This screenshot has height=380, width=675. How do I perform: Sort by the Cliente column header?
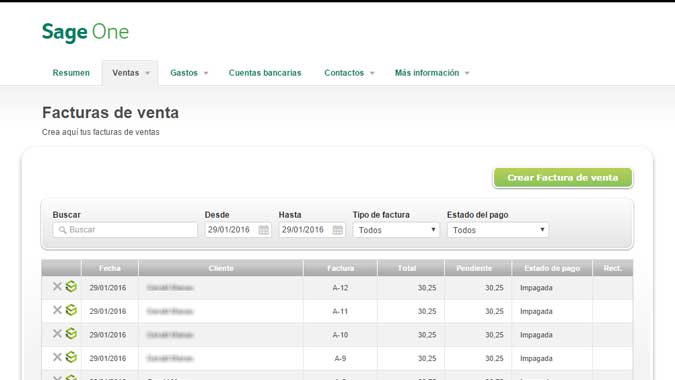(221, 268)
